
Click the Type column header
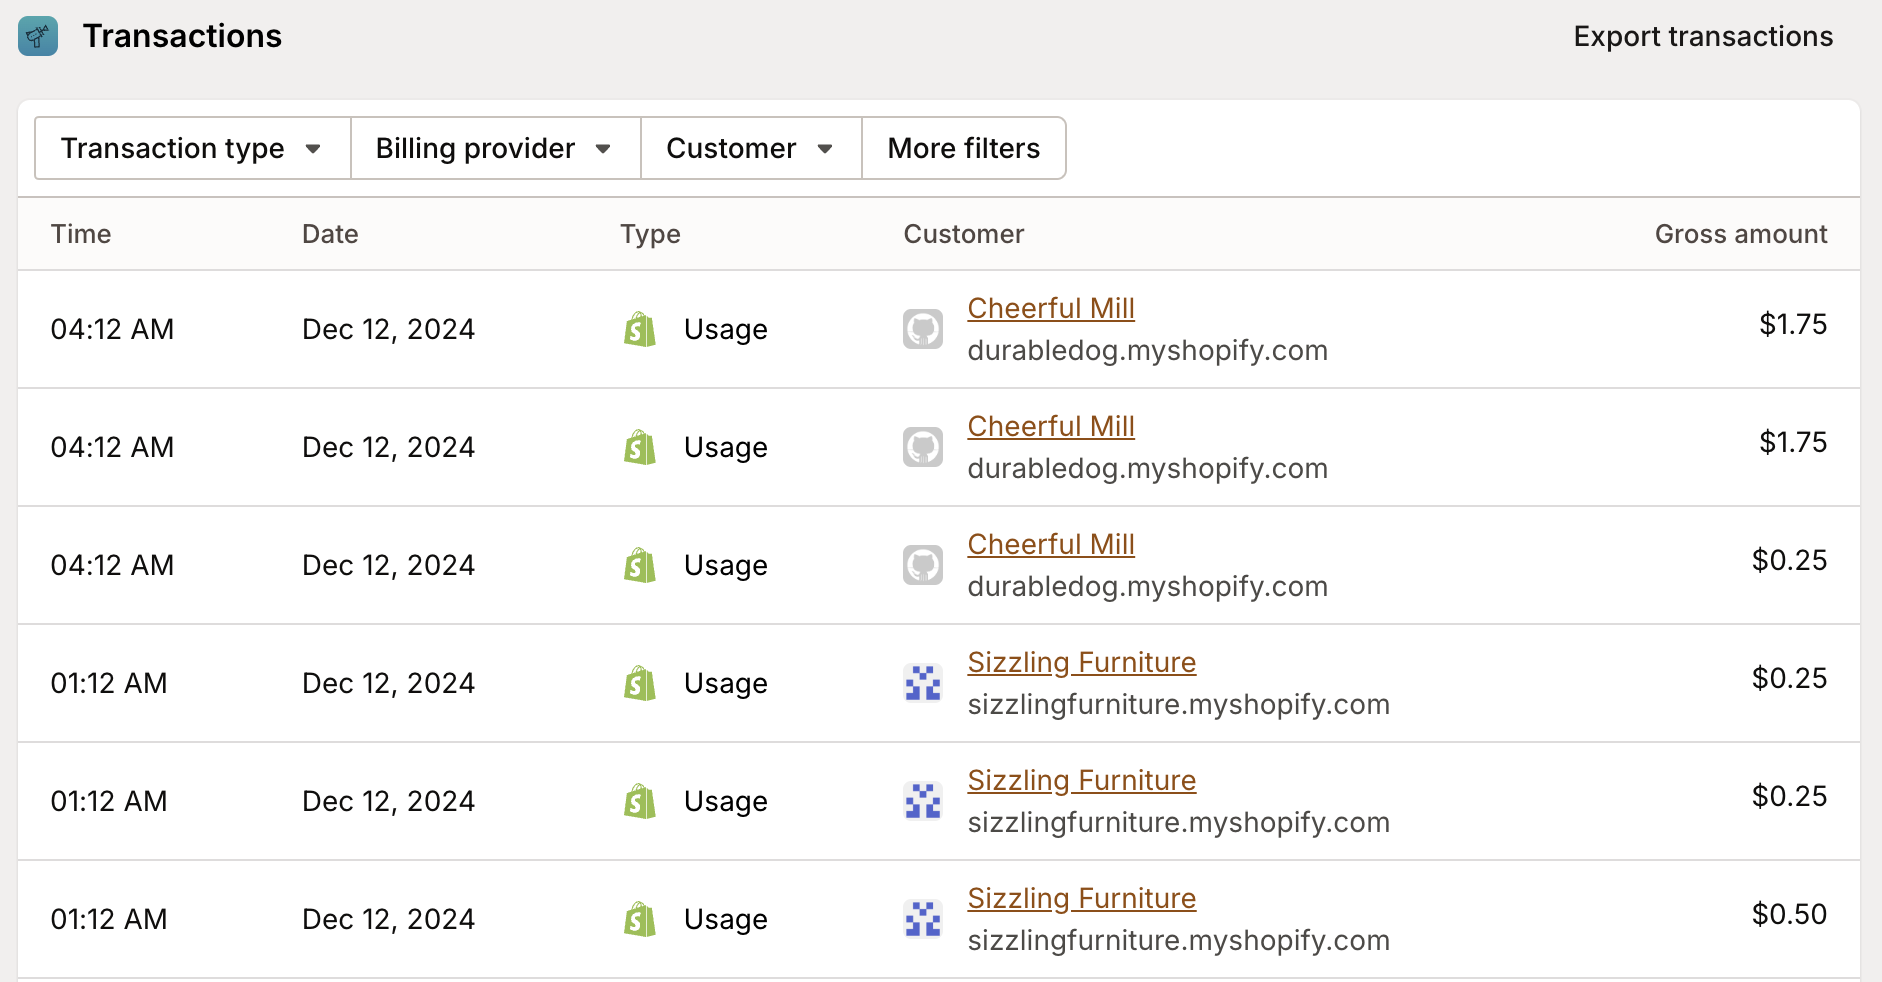650,234
